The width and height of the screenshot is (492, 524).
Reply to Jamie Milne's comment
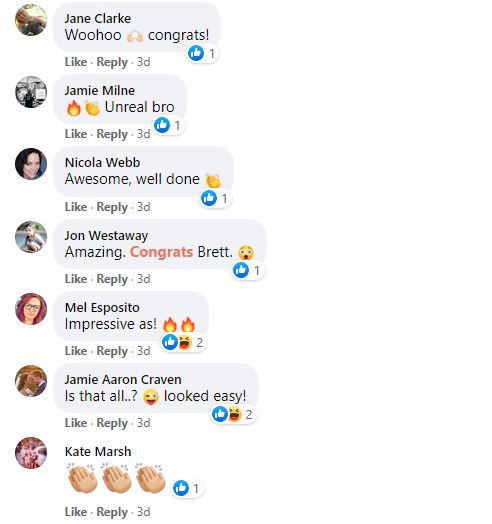tap(112, 134)
